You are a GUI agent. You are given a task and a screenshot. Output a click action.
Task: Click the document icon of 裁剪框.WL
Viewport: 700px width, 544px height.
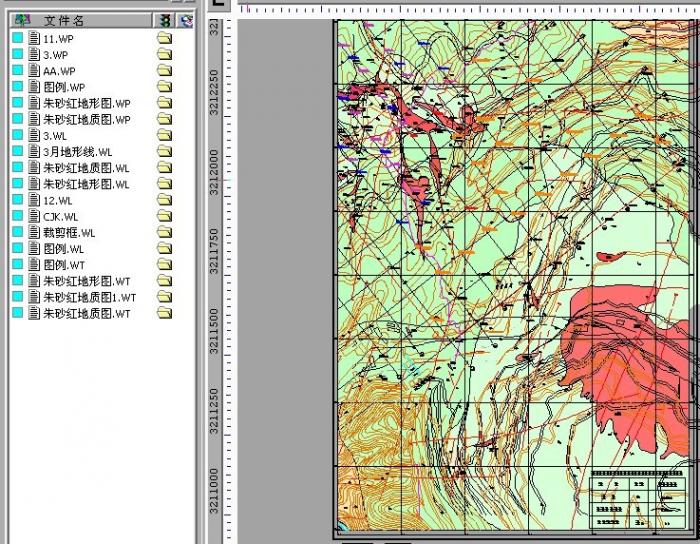[x=35, y=232]
